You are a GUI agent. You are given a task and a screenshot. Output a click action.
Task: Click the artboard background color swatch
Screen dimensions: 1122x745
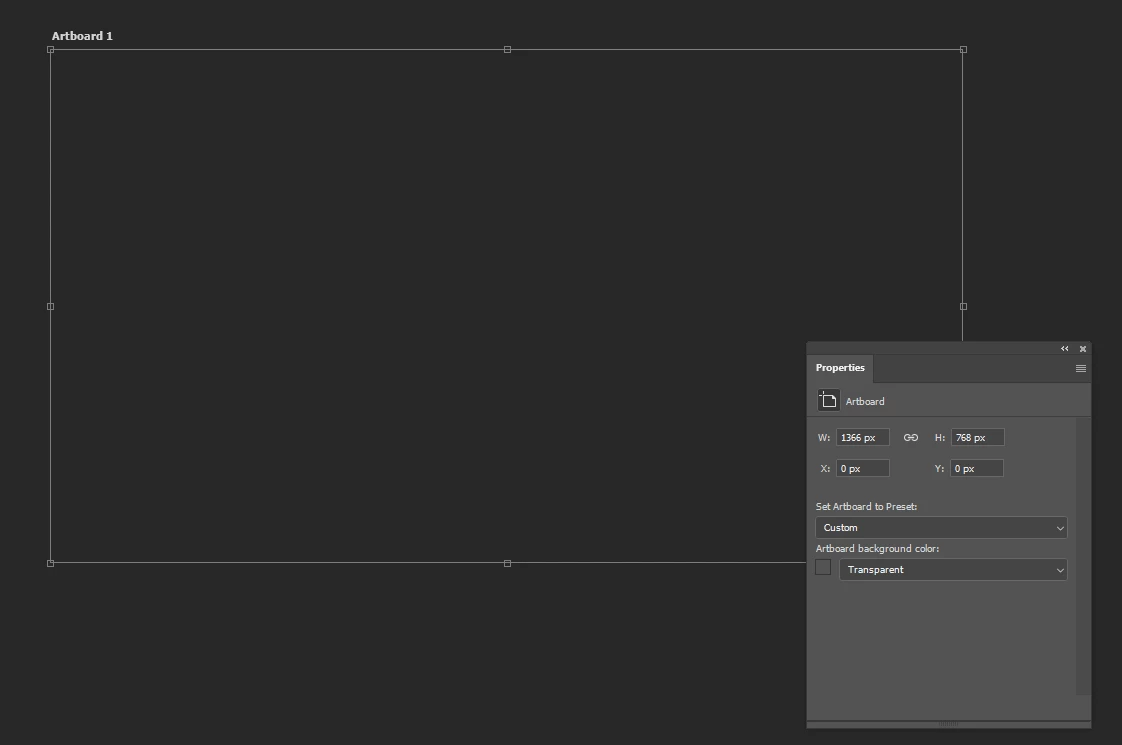[823, 568]
